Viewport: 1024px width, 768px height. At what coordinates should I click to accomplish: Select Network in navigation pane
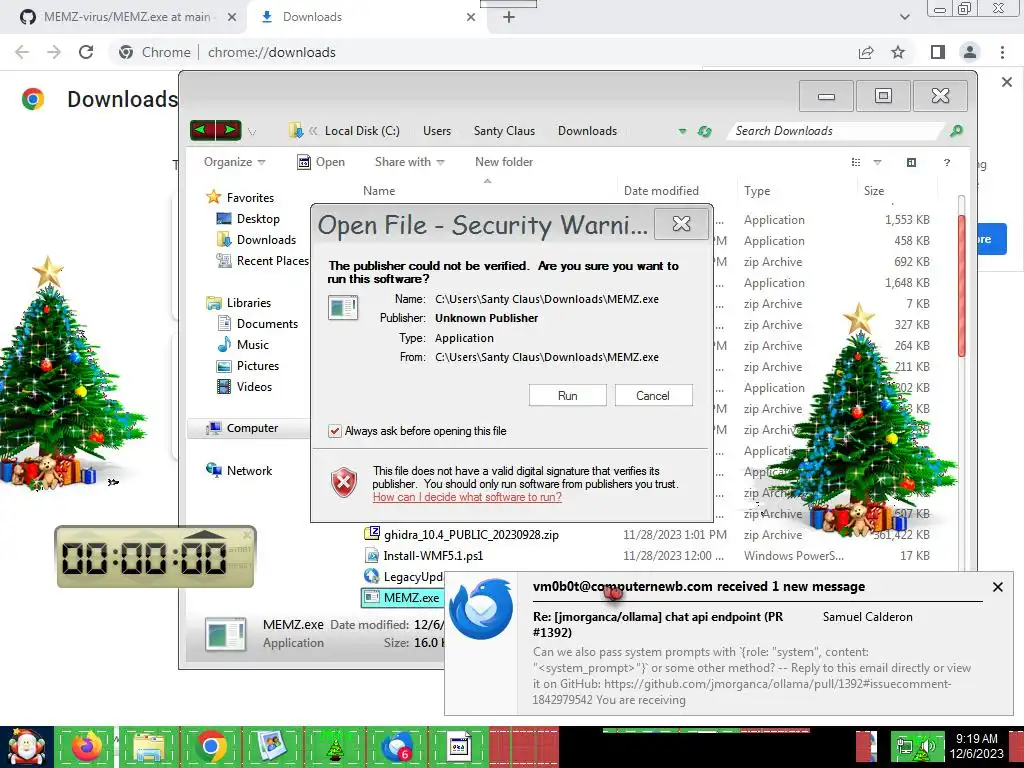coord(238,470)
